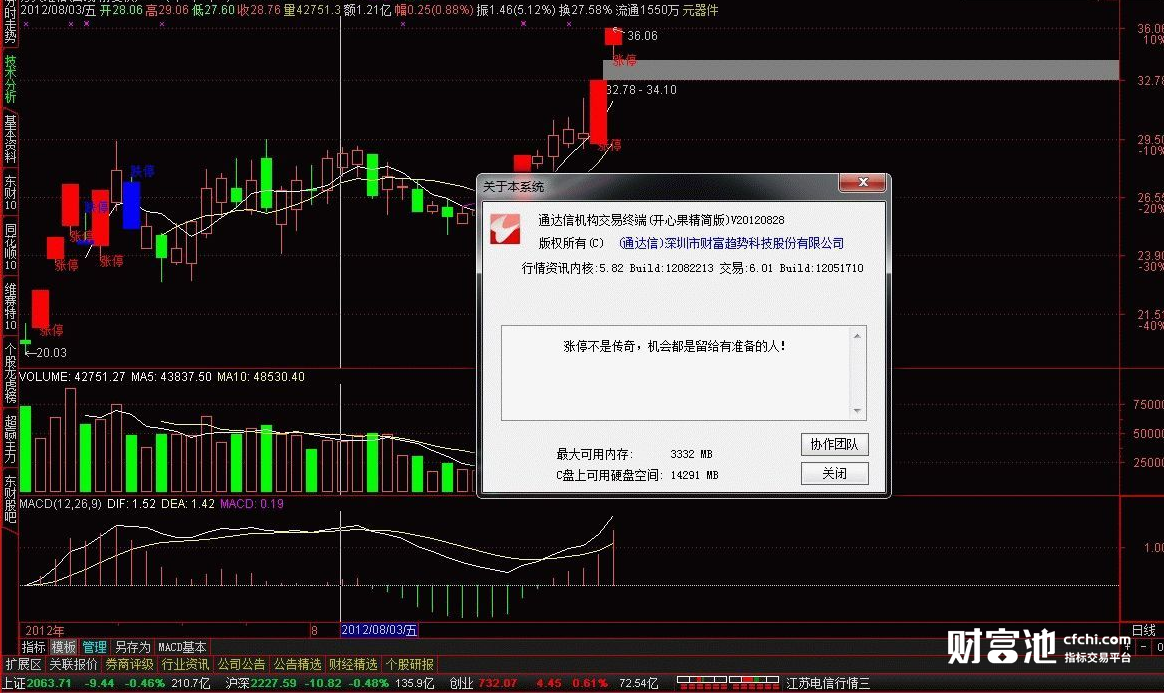Click the 张停不是传奇 message text area
Image resolution: width=1164 pixels, height=693 pixels.
pyautogui.click(x=675, y=346)
